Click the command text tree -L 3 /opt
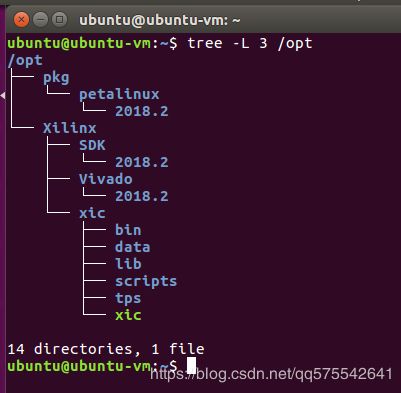The image size is (401, 393). 250,44
